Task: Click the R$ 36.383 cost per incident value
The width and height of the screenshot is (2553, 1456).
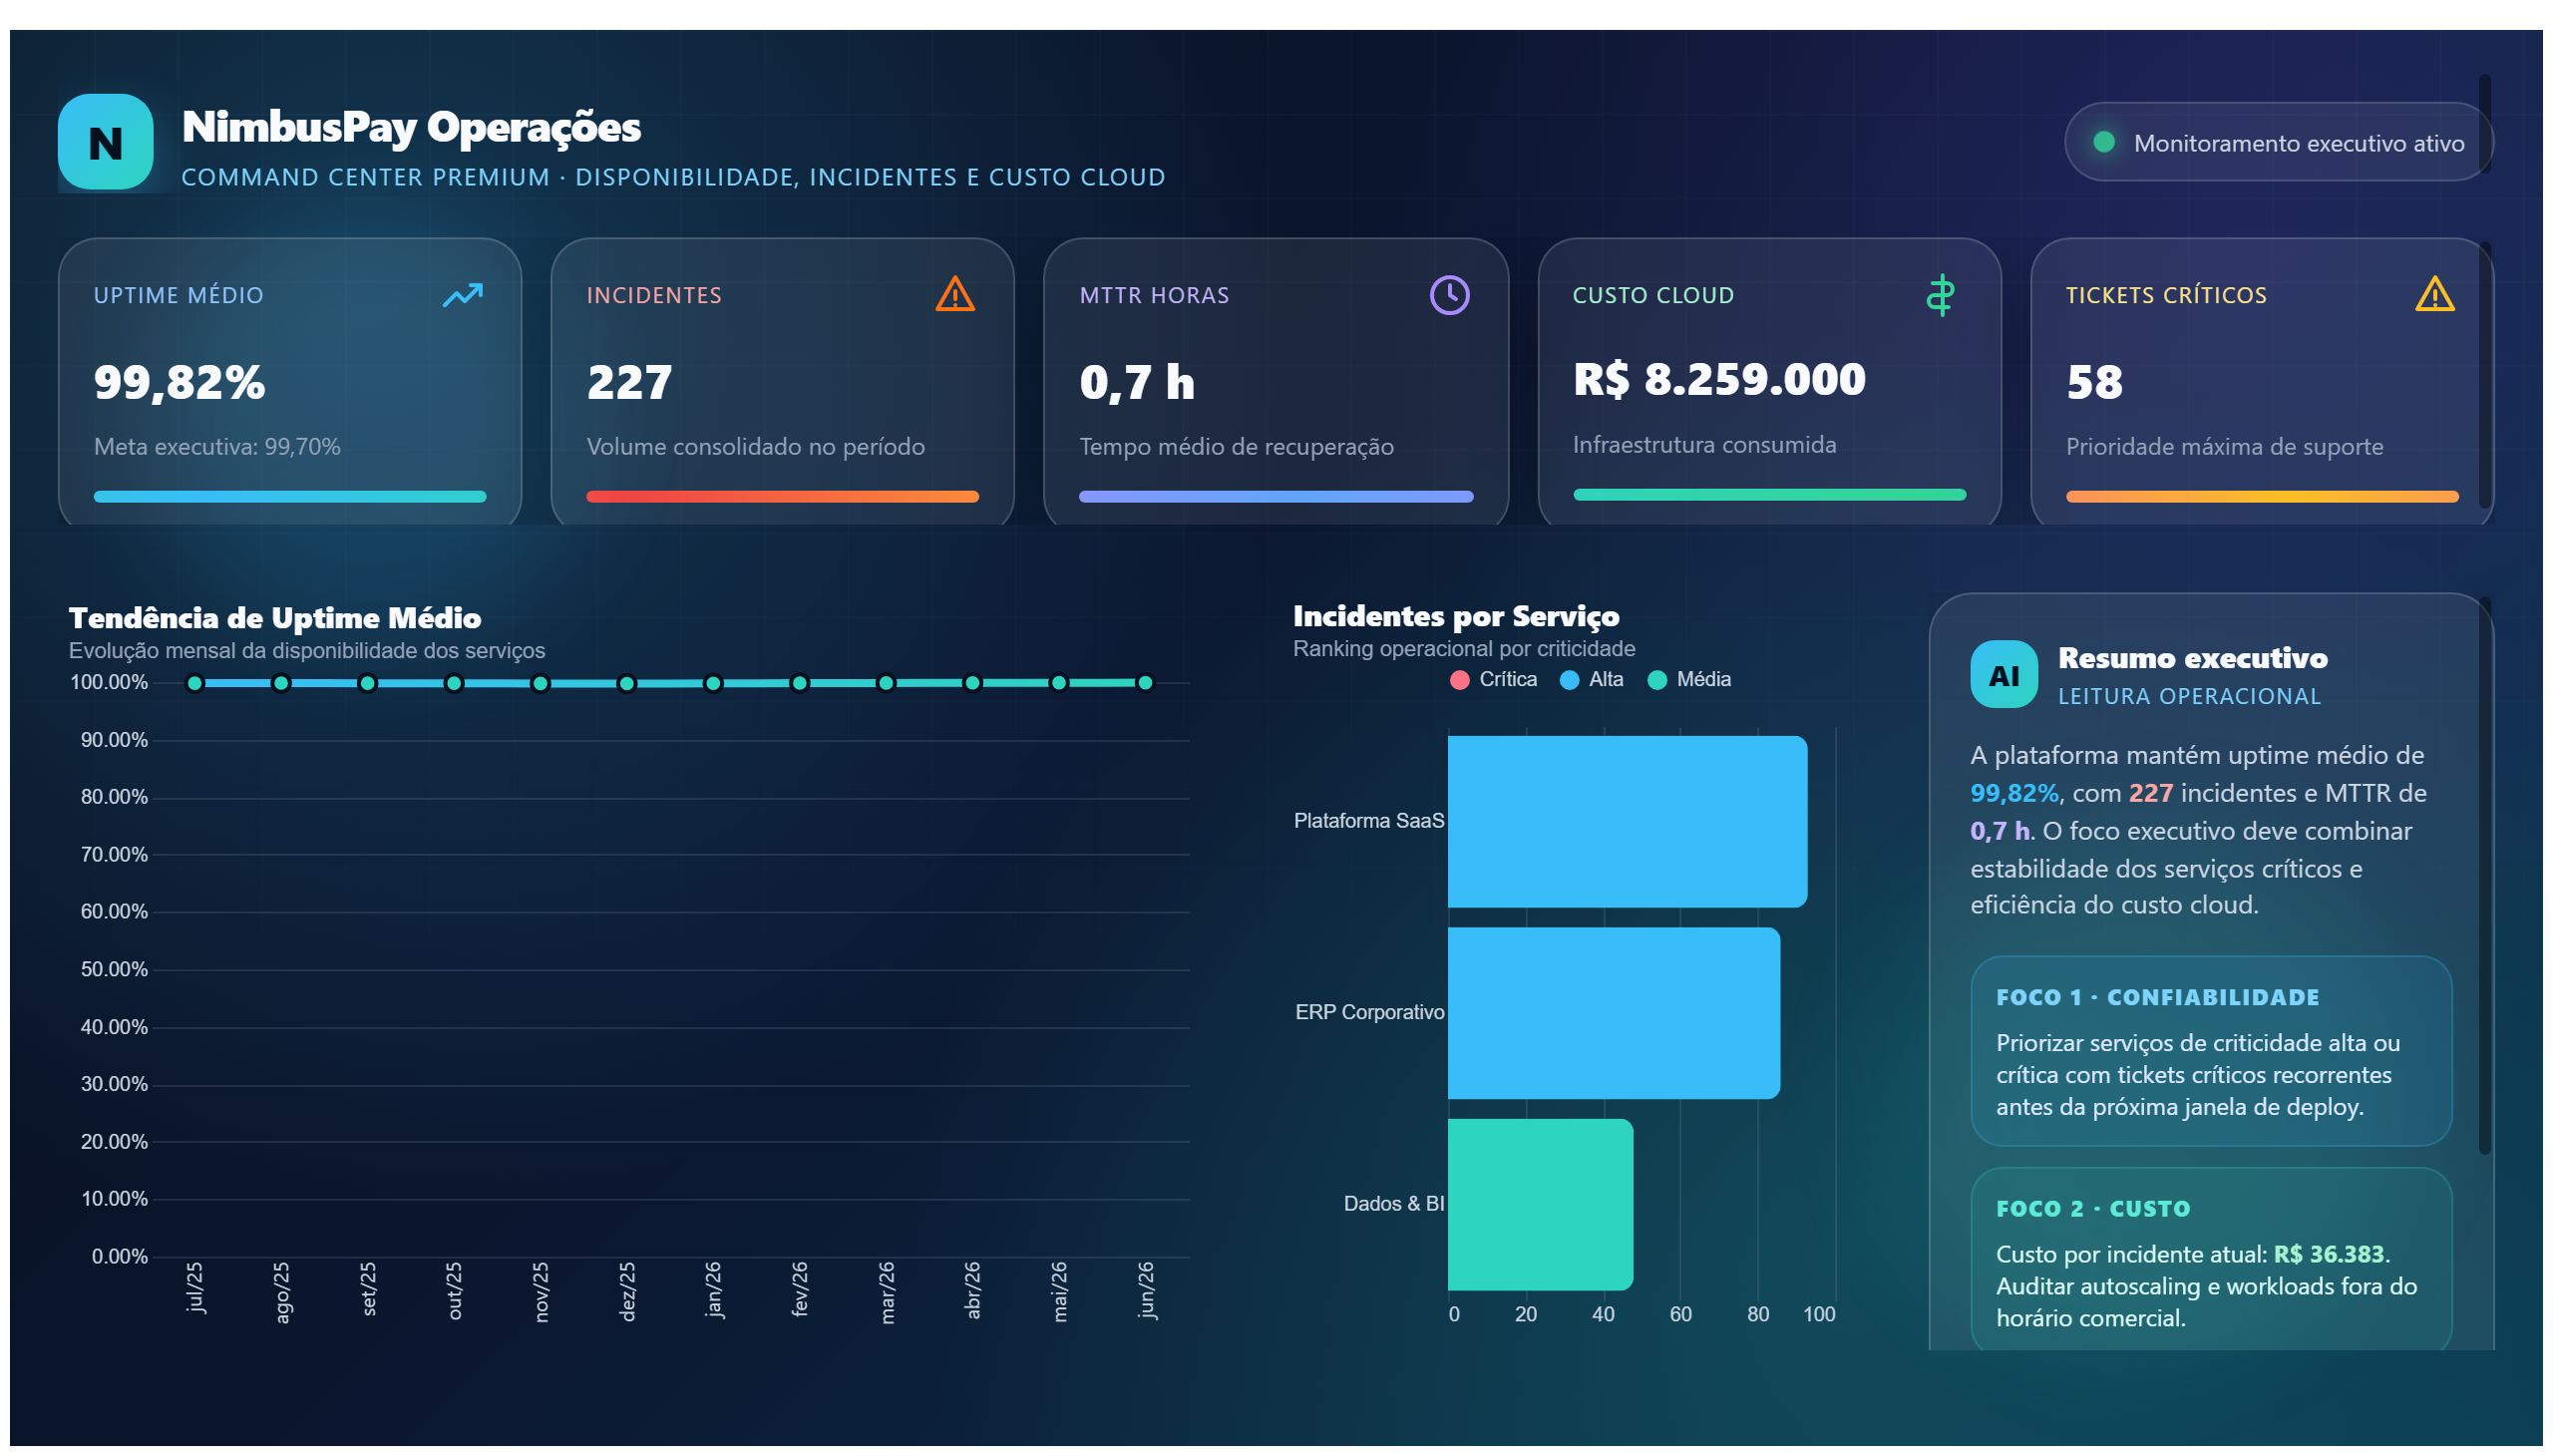Action: pos(2328,1254)
